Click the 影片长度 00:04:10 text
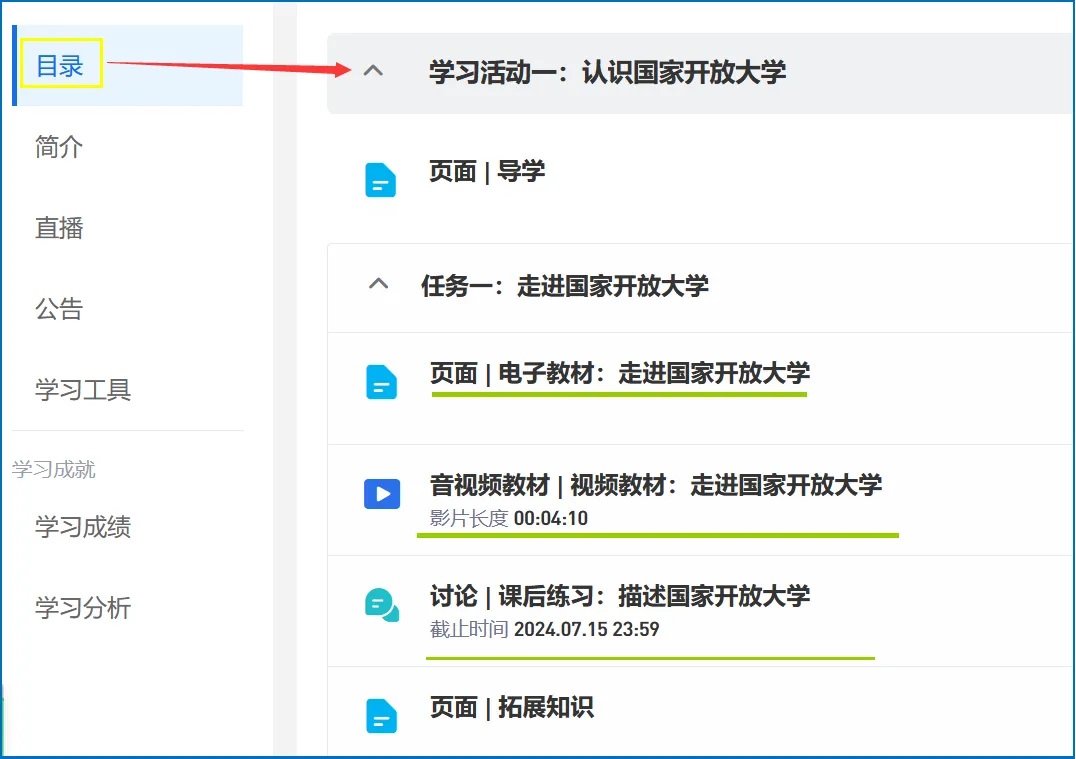Screen dimensions: 1076x759 pyautogui.click(x=508, y=518)
